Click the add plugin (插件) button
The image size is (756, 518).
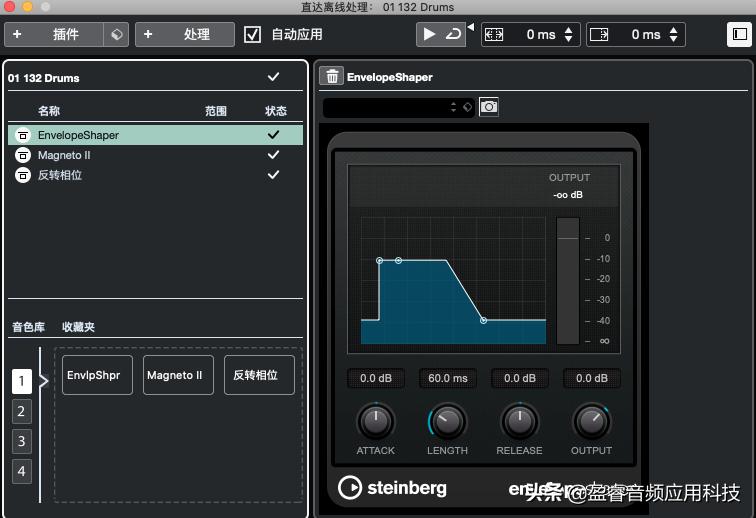click(54, 34)
